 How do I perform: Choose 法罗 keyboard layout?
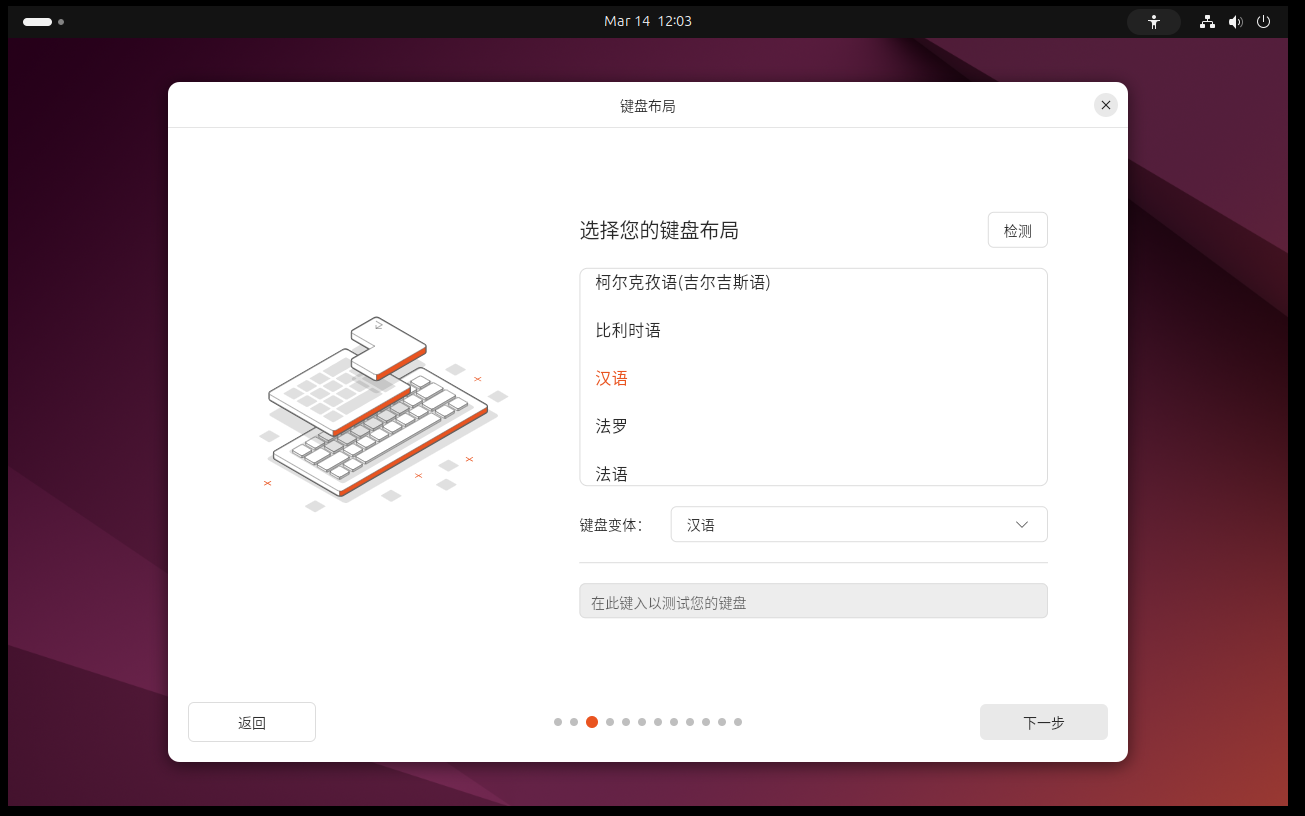click(x=612, y=427)
